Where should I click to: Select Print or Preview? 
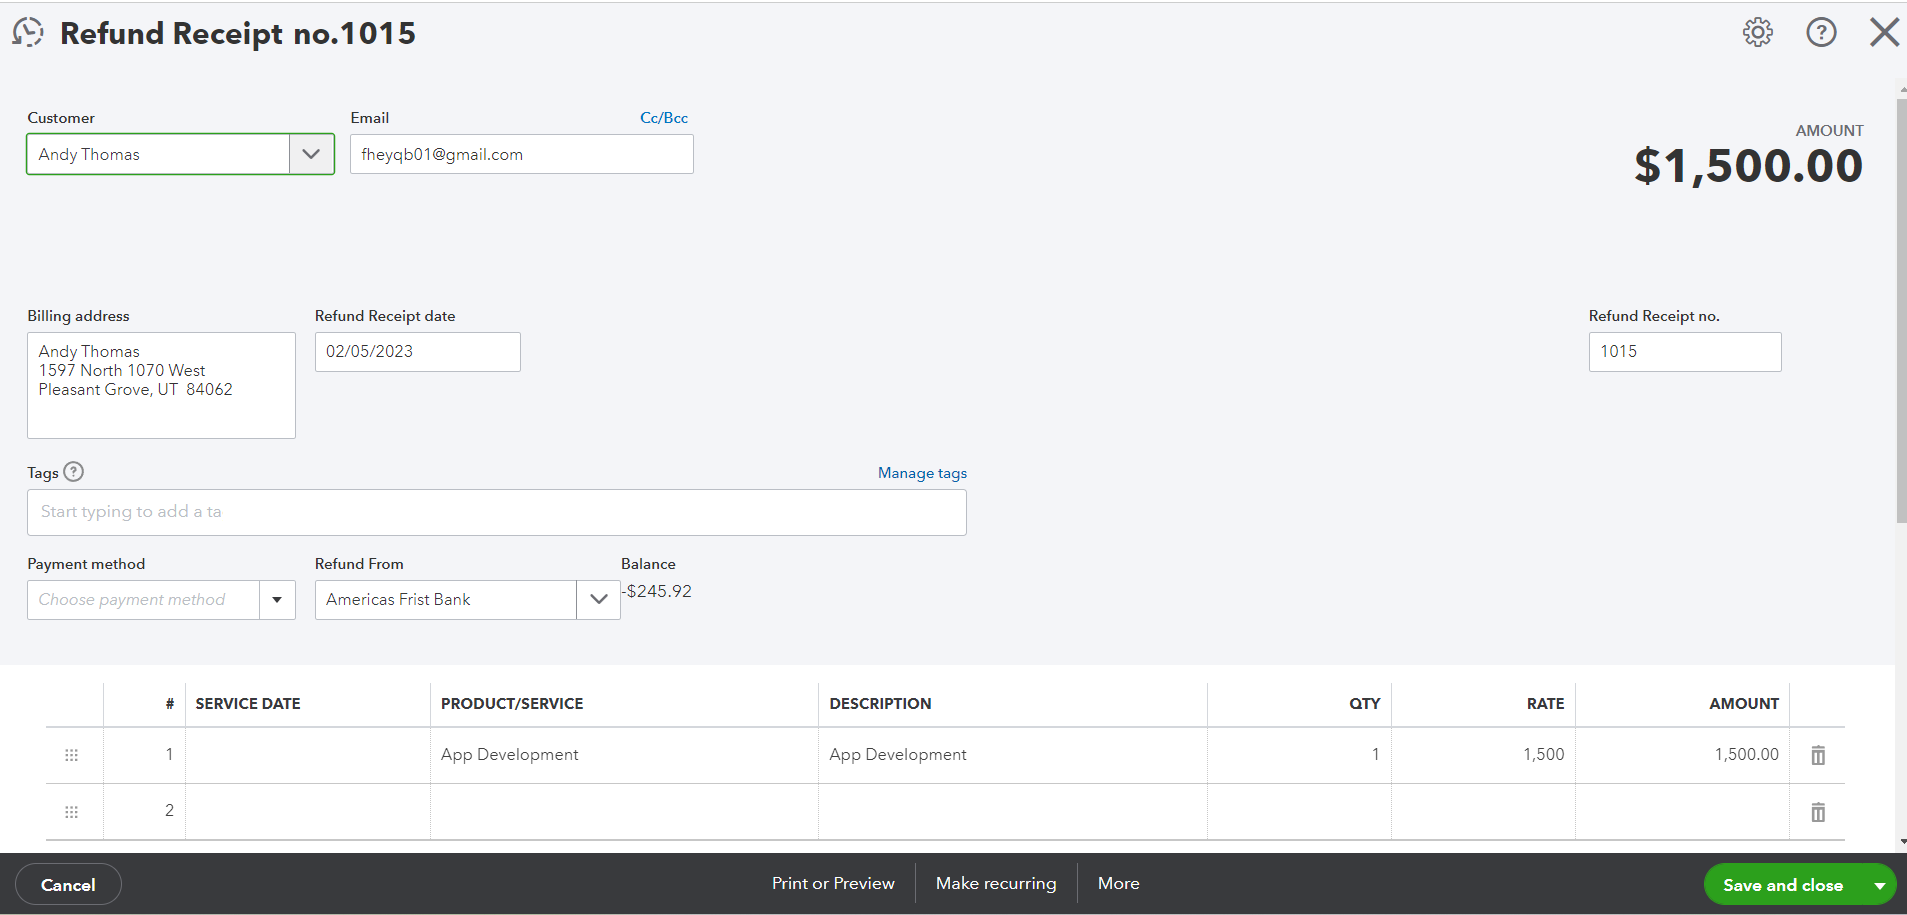click(833, 884)
